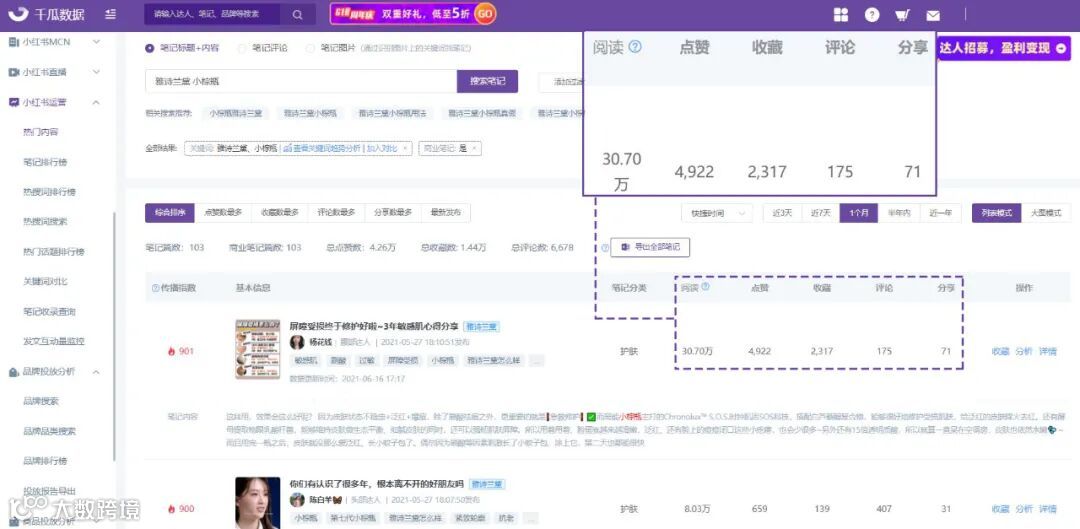Click 详情 for the 陈白羊 note

click(x=1048, y=509)
